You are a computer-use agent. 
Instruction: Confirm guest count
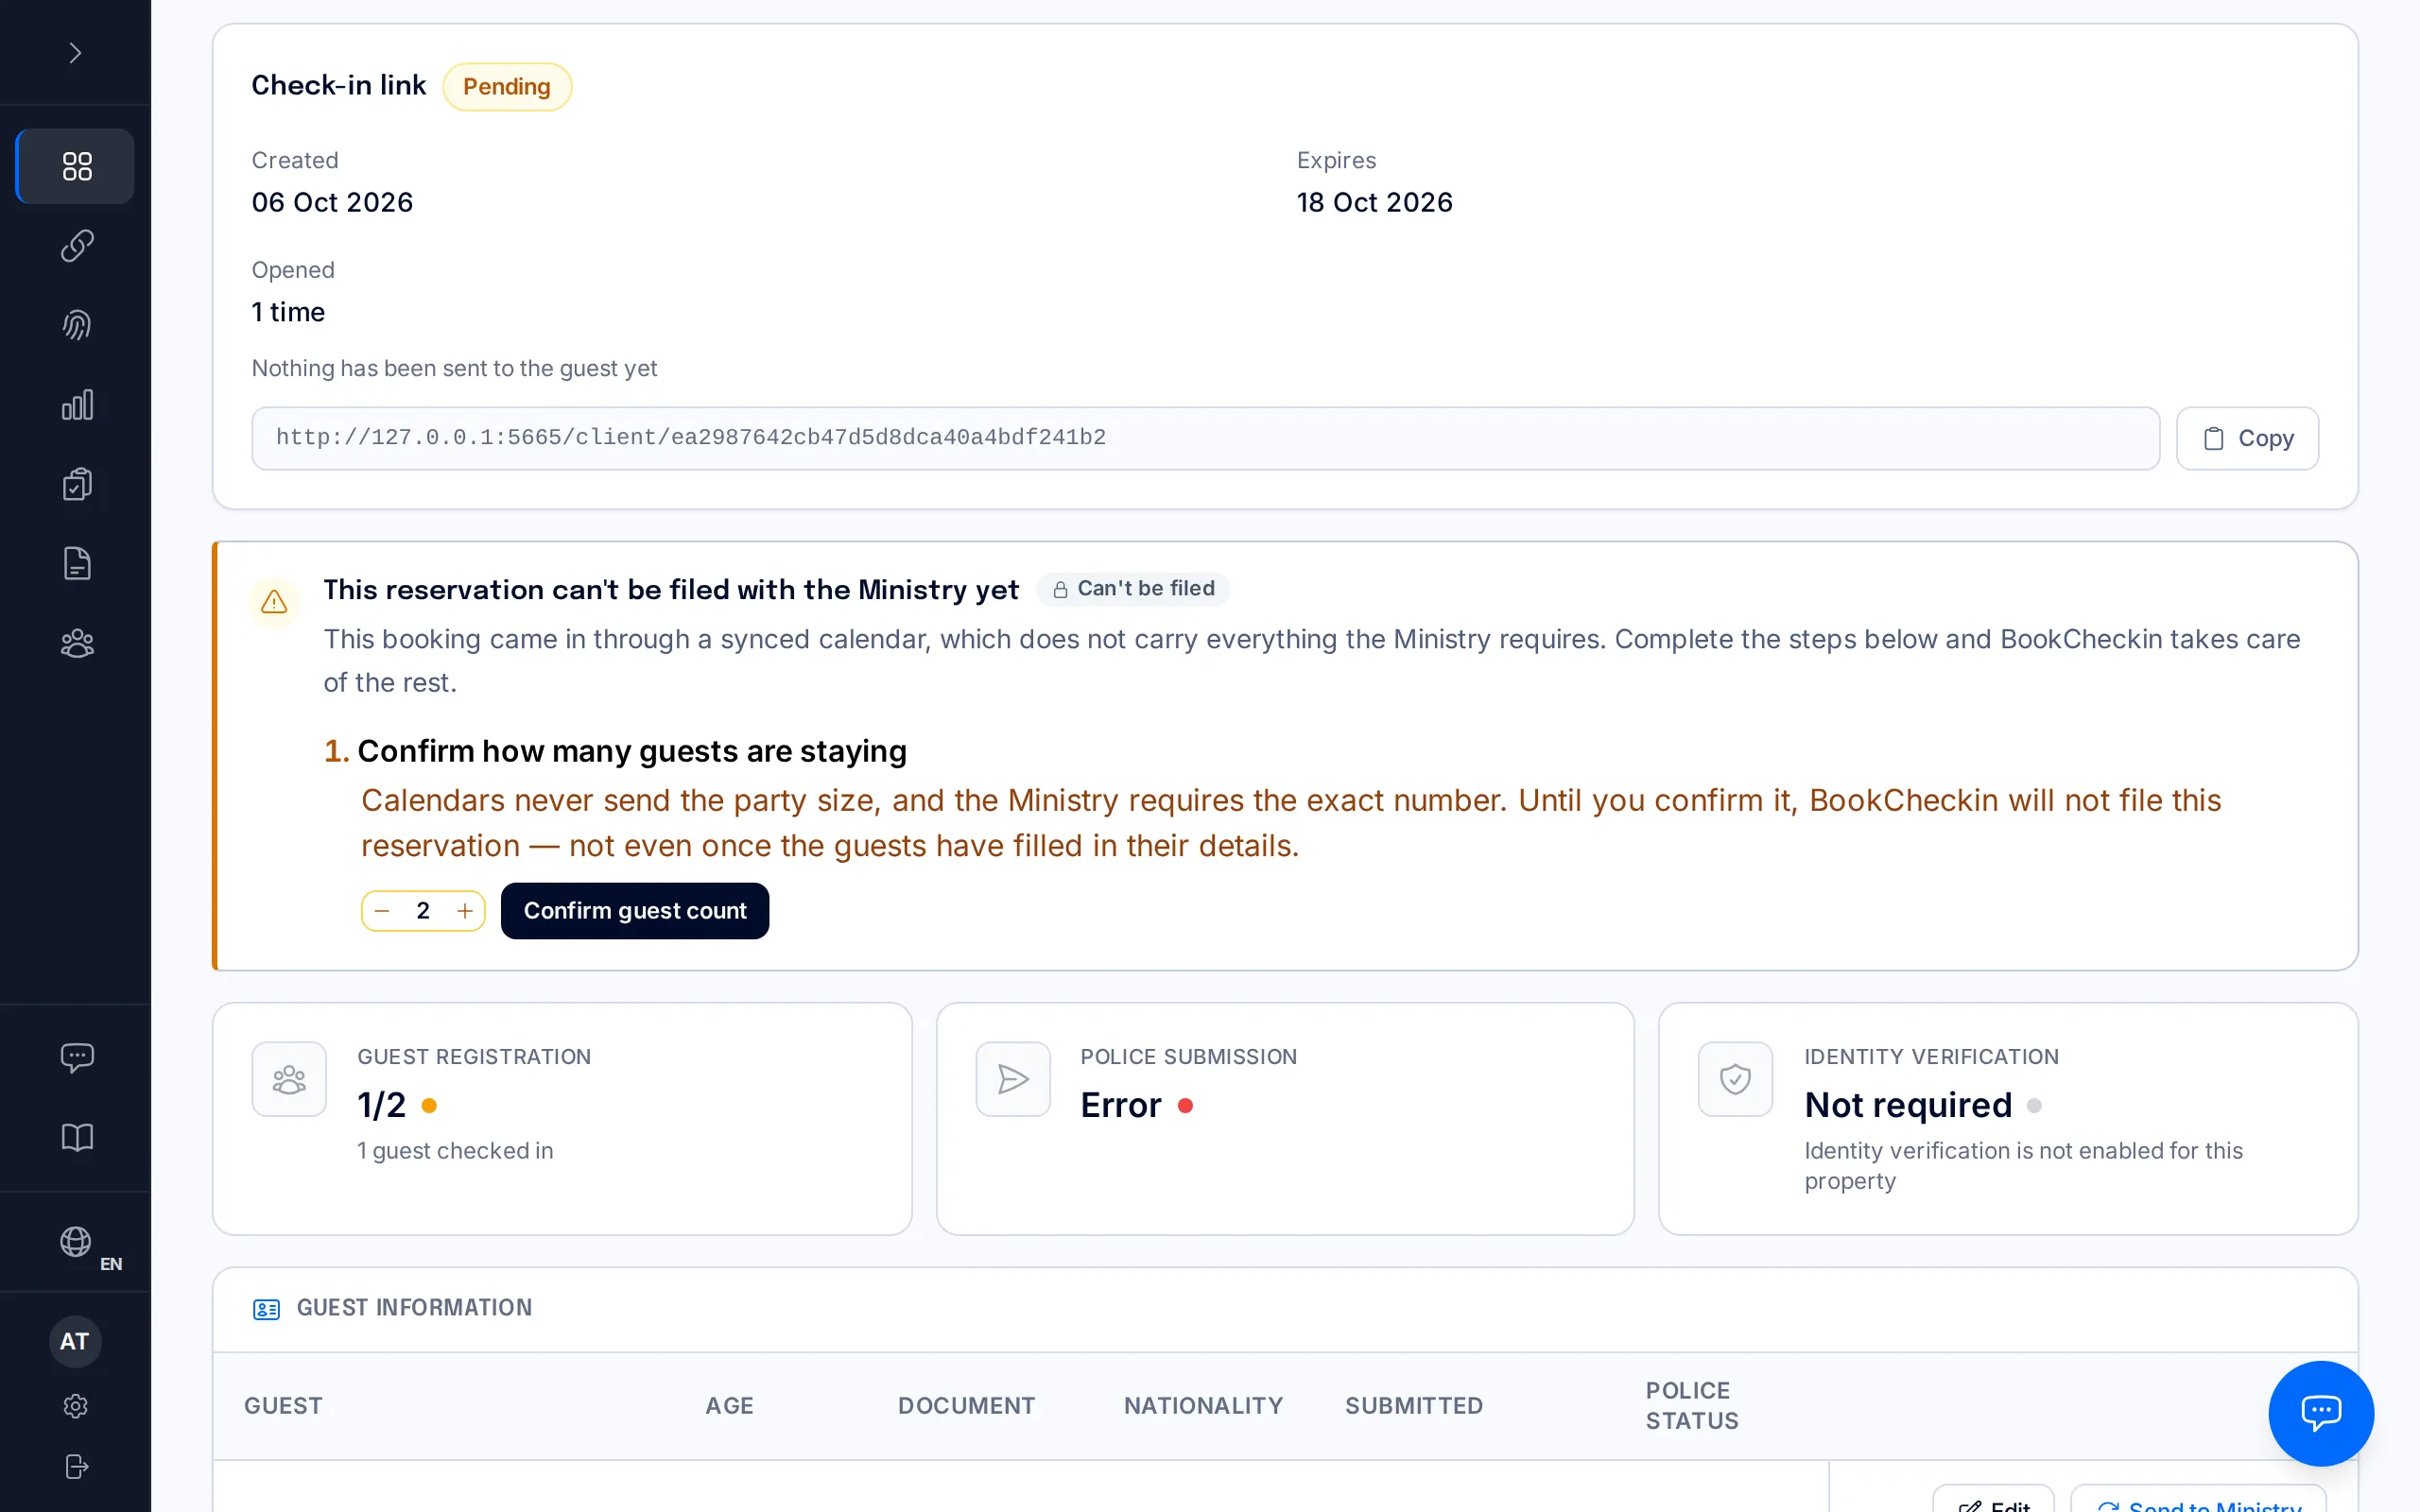[x=635, y=911]
